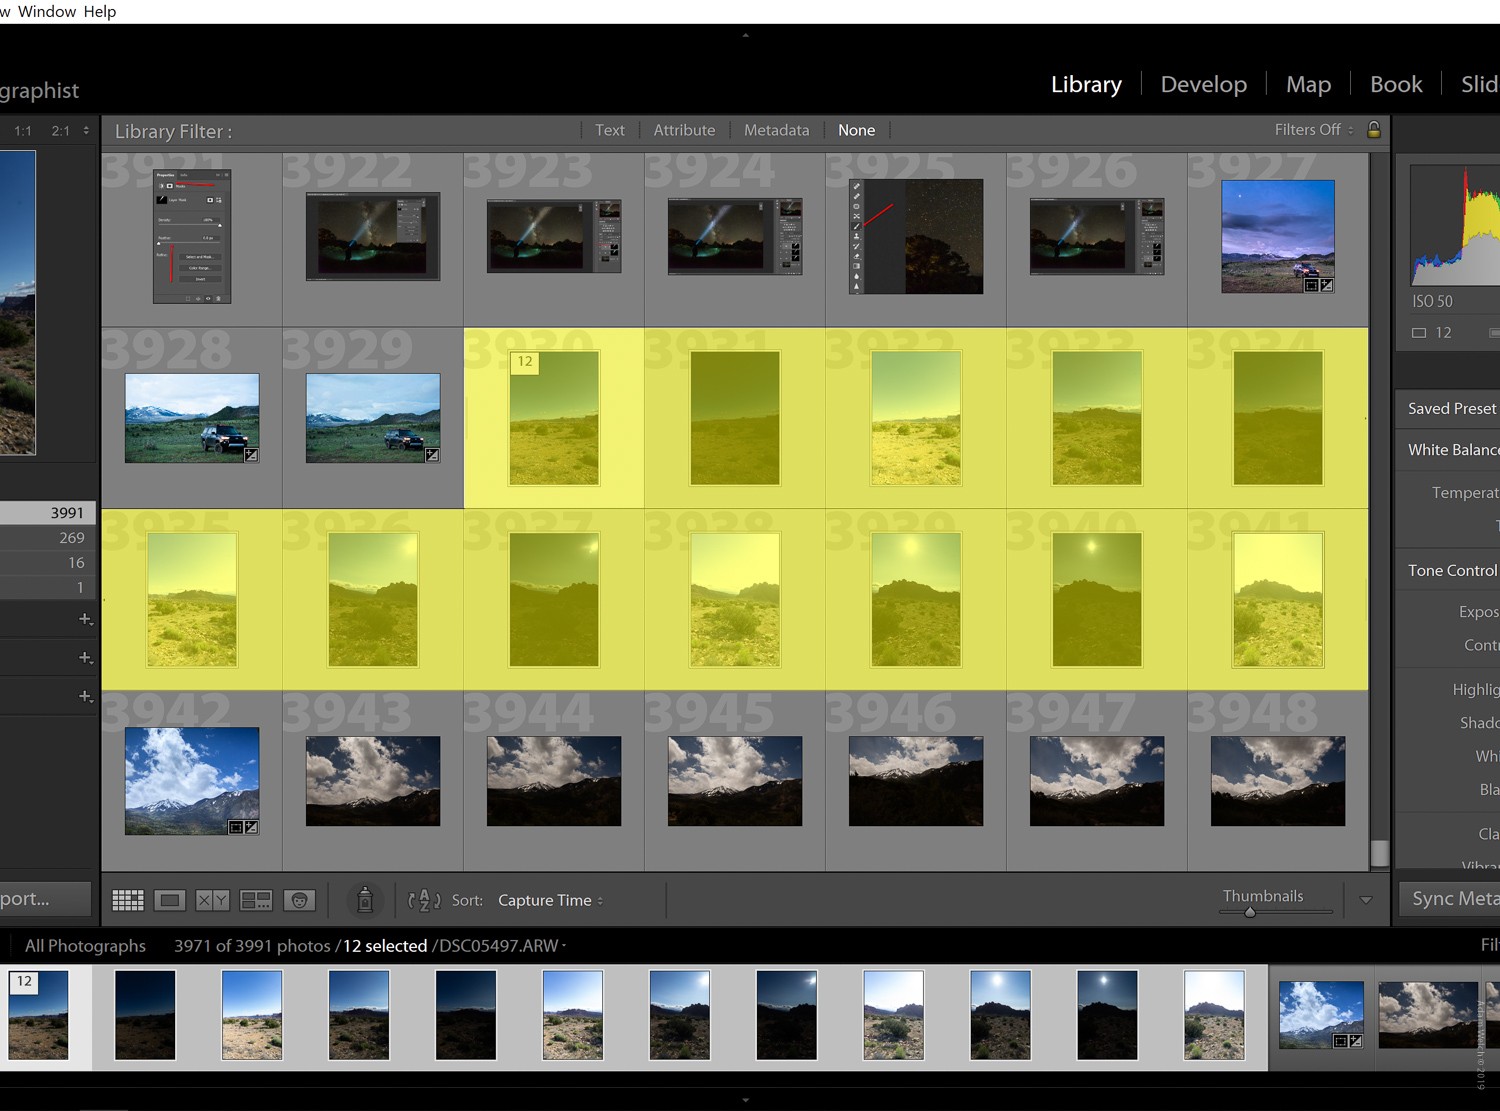1500x1111 pixels.
Task: Switch to Grid view in the toolbar
Action: coord(127,899)
